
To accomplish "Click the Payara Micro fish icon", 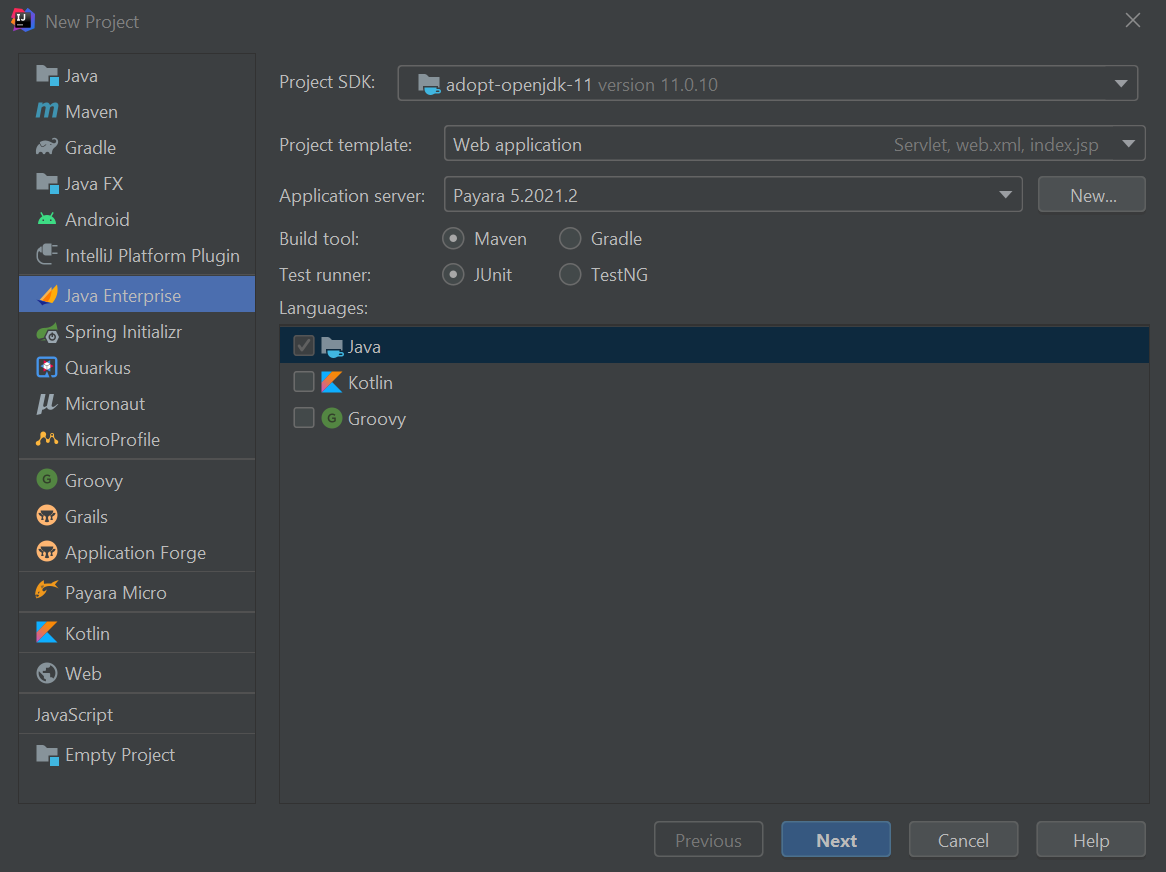I will tap(47, 592).
